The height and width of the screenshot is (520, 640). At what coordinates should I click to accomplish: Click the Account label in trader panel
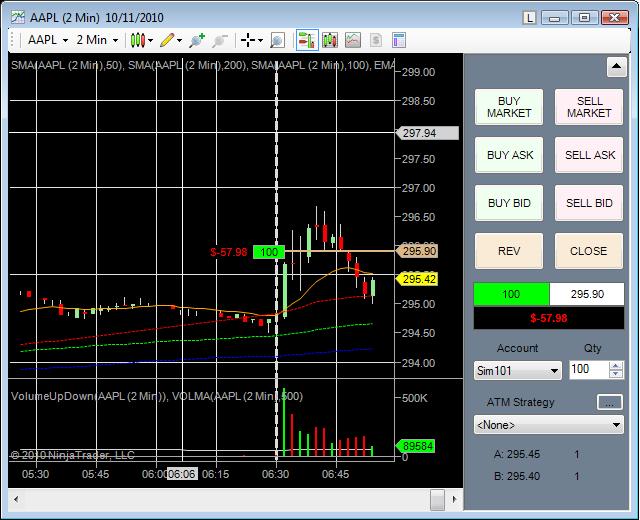[517, 348]
